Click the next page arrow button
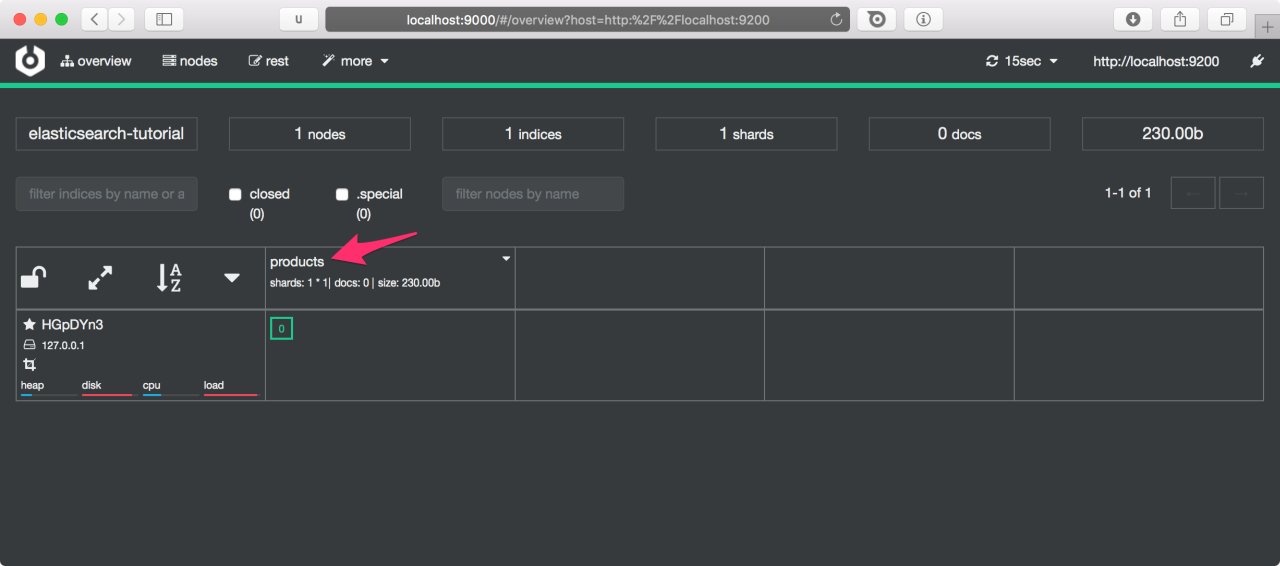1280x566 pixels. pos(1241,193)
